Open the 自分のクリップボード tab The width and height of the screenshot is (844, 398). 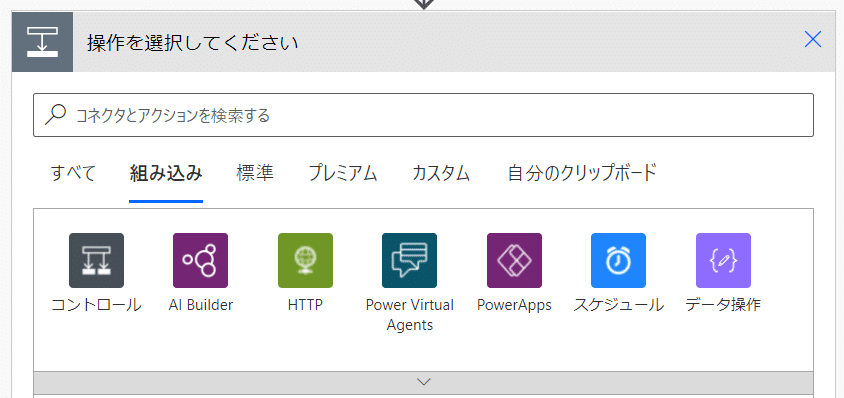(582, 173)
